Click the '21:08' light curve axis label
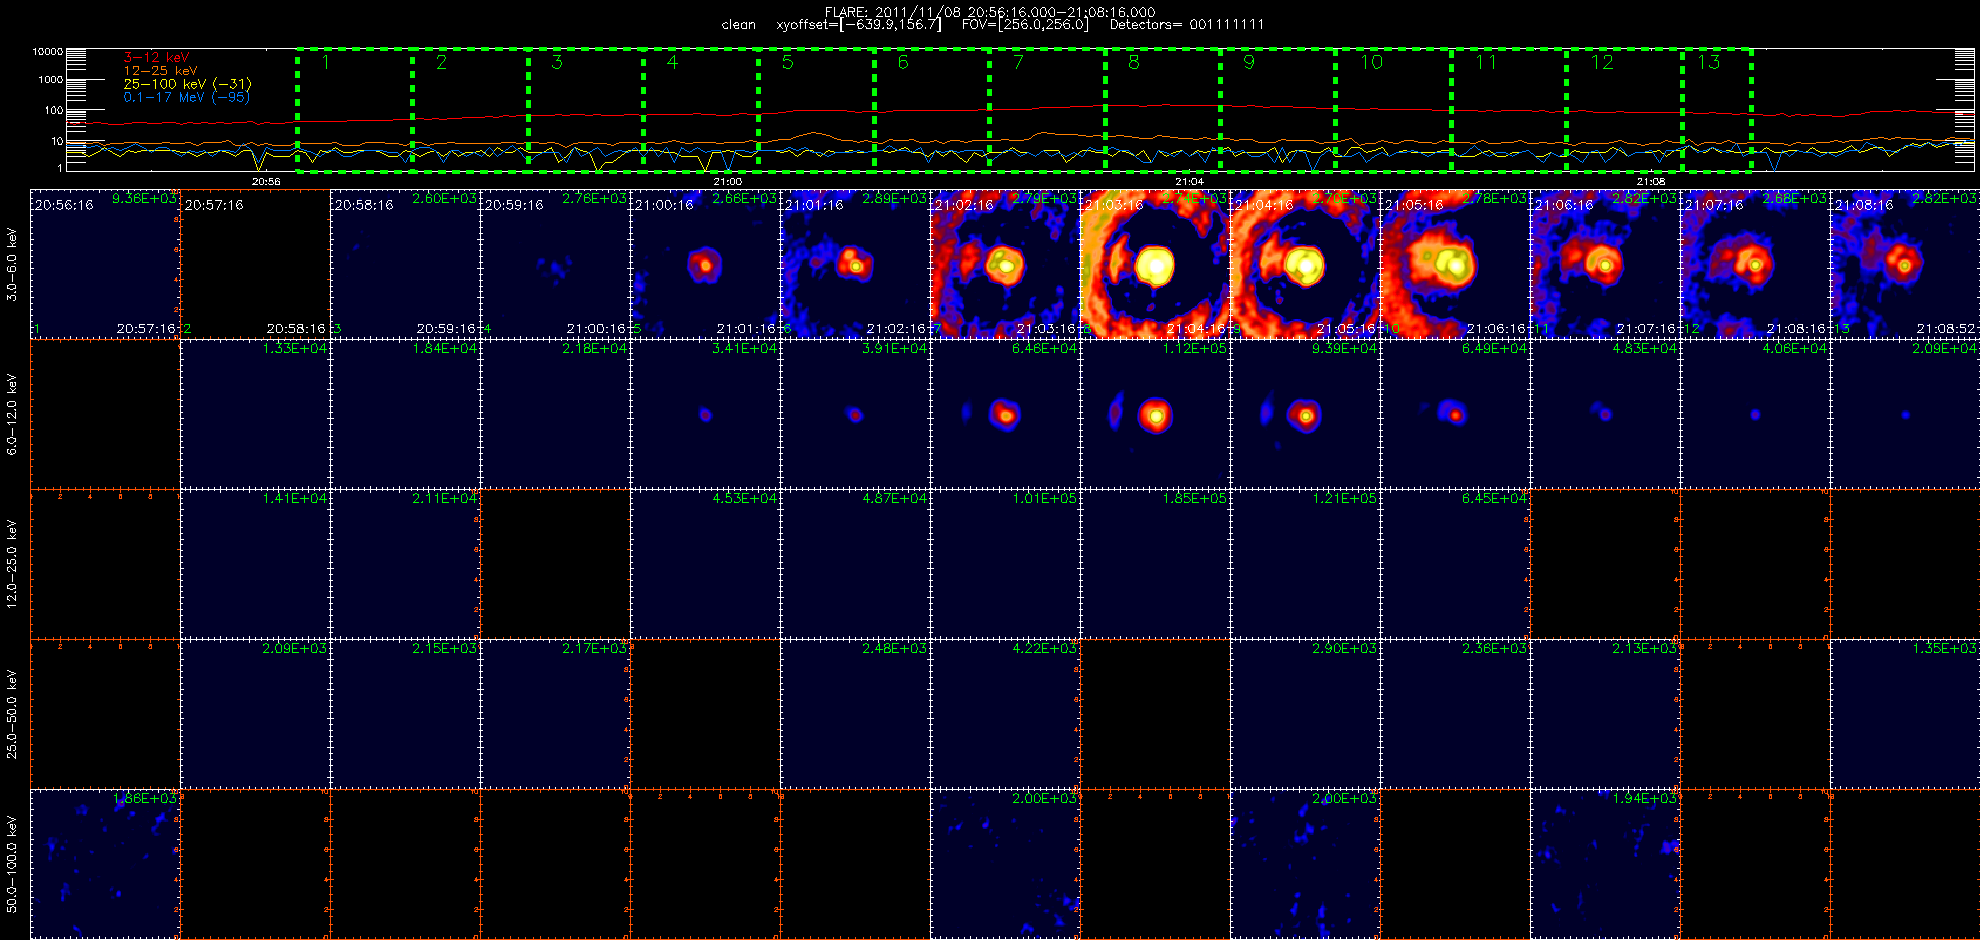The image size is (1980, 940). tap(1651, 182)
